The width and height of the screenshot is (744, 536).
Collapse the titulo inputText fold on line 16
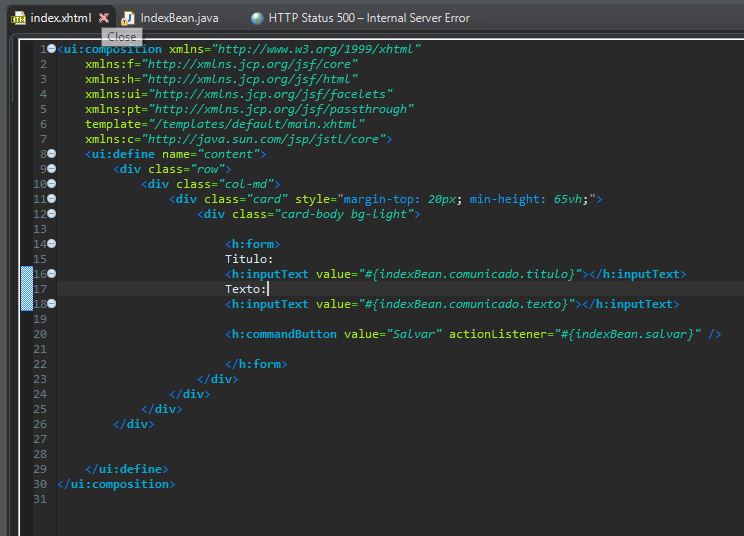(51, 273)
